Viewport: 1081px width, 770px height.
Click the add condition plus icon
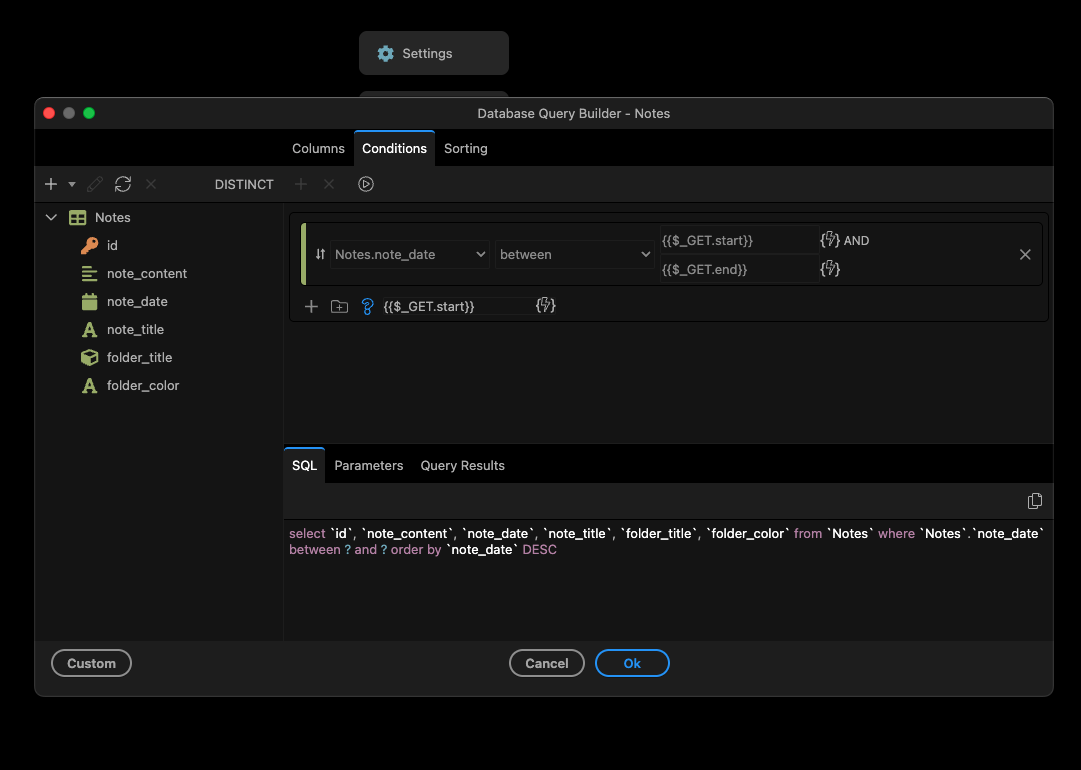pos(311,307)
